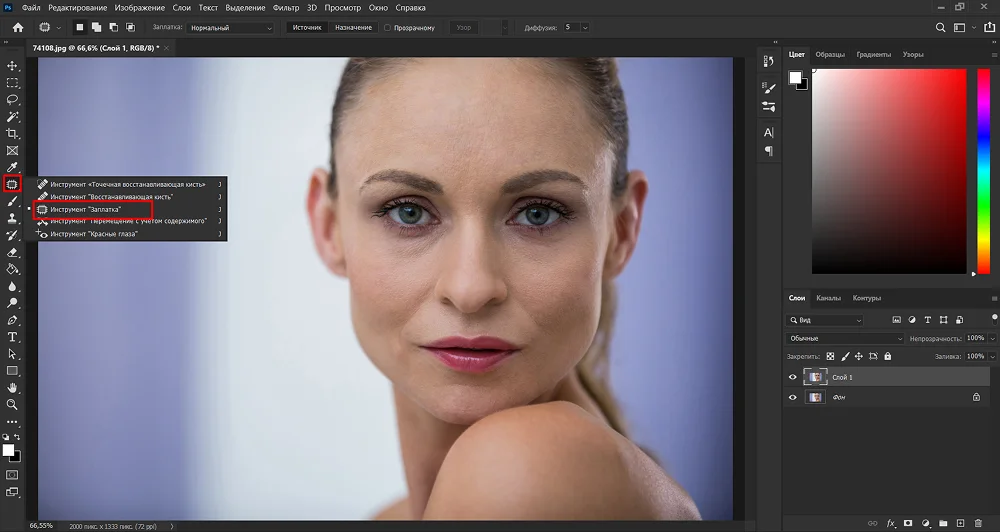Toggle lock image pixels brush icon
The width and height of the screenshot is (1000, 532).
pos(845,357)
